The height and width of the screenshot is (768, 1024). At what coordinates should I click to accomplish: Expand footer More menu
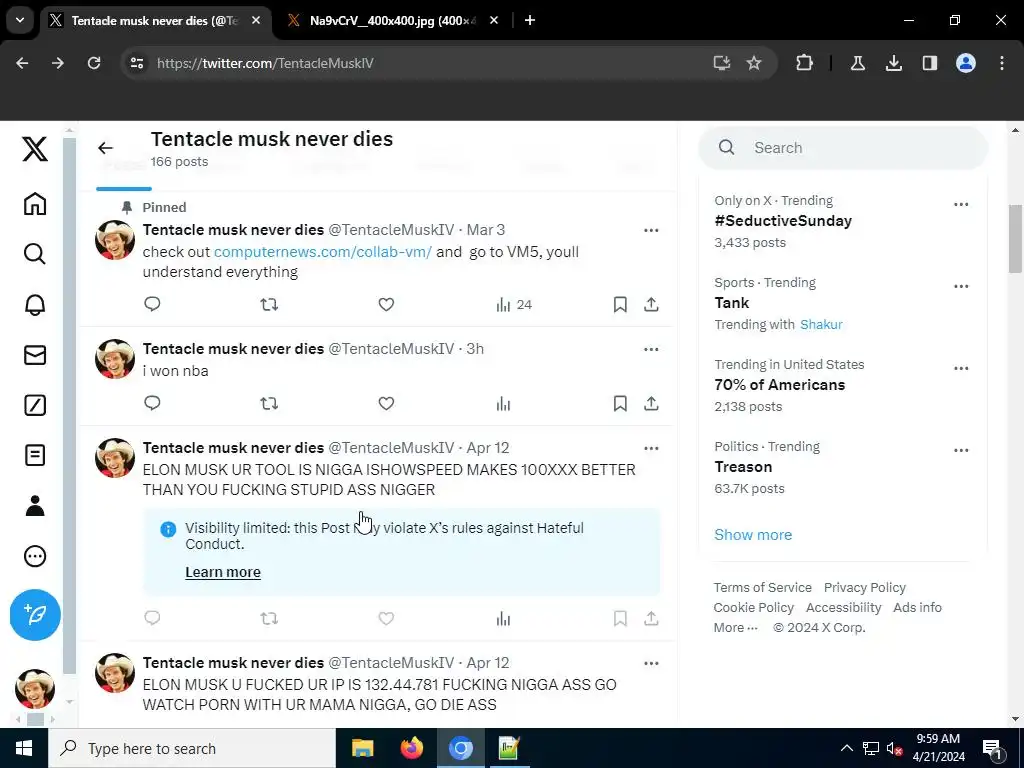coord(735,628)
